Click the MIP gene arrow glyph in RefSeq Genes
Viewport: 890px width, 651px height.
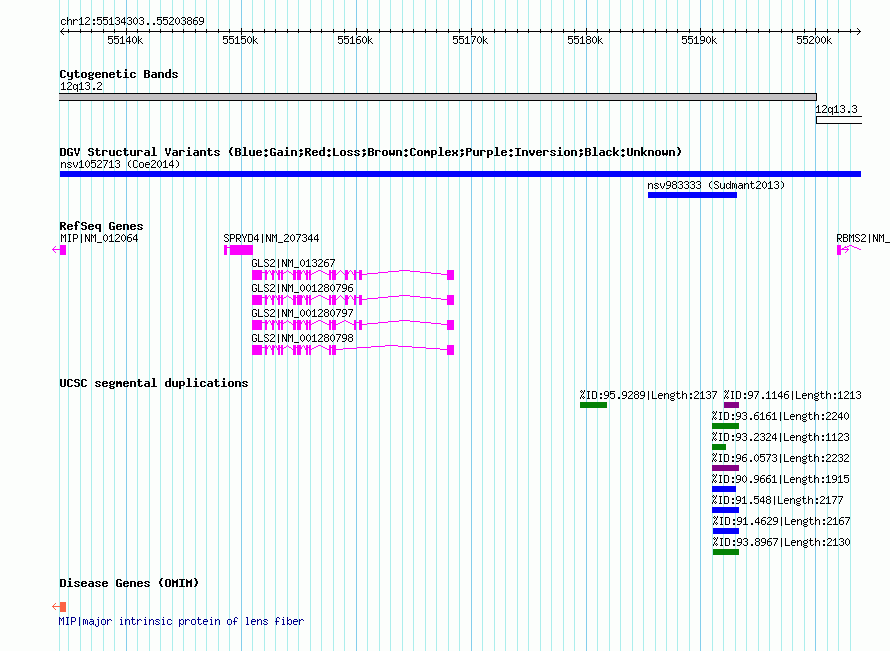pos(59,250)
